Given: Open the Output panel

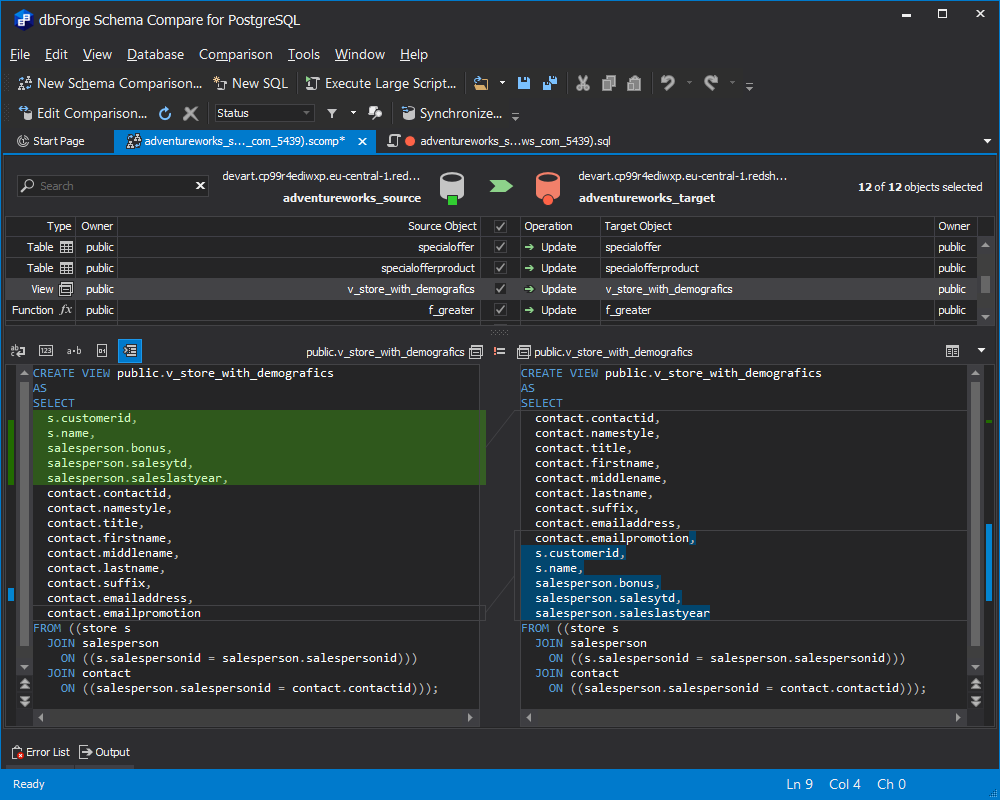Looking at the screenshot, I should point(105,752).
